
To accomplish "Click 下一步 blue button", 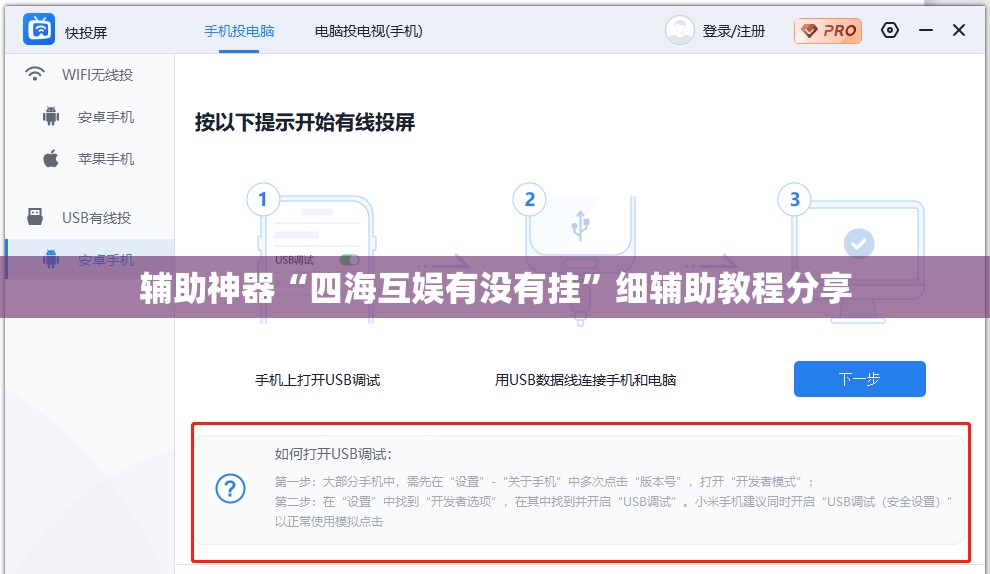I will click(x=859, y=379).
